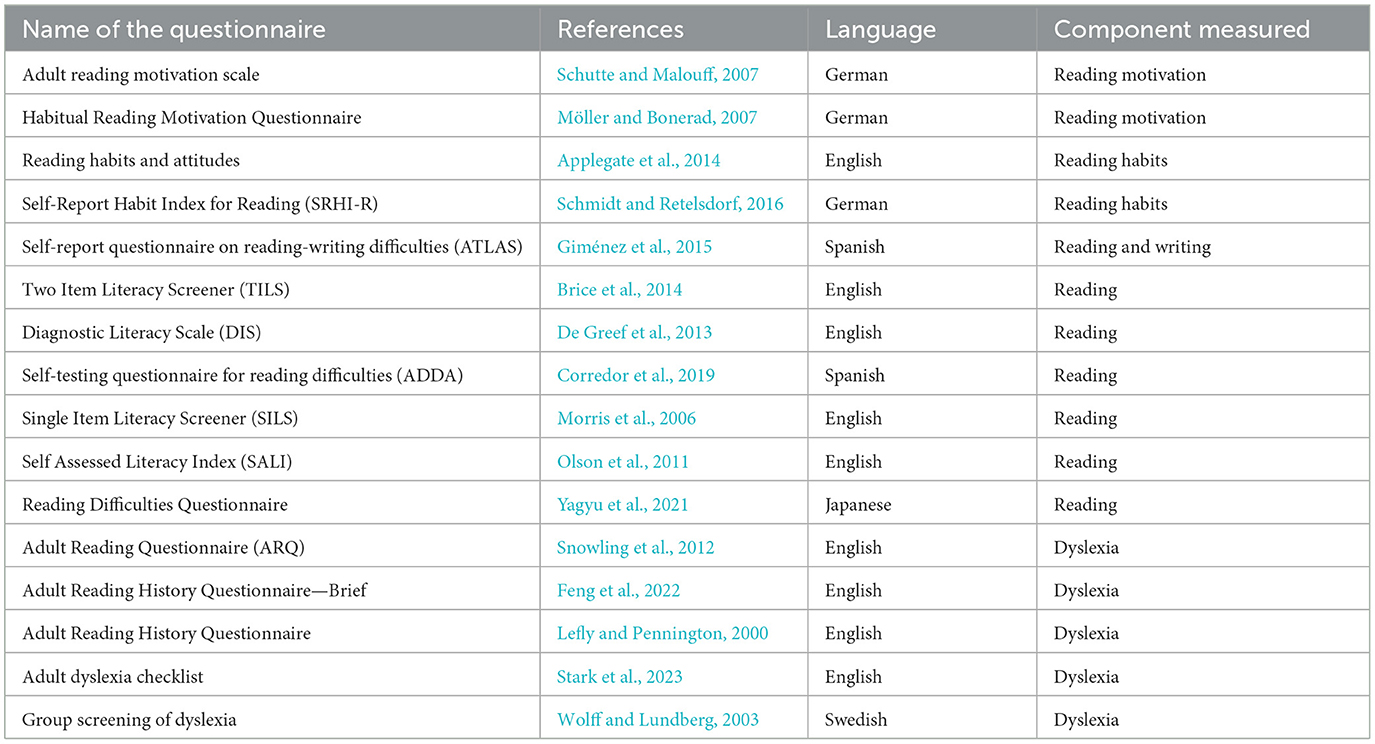Select 'Two Item Literacy Screener (TILS)' cell

(x=271, y=290)
